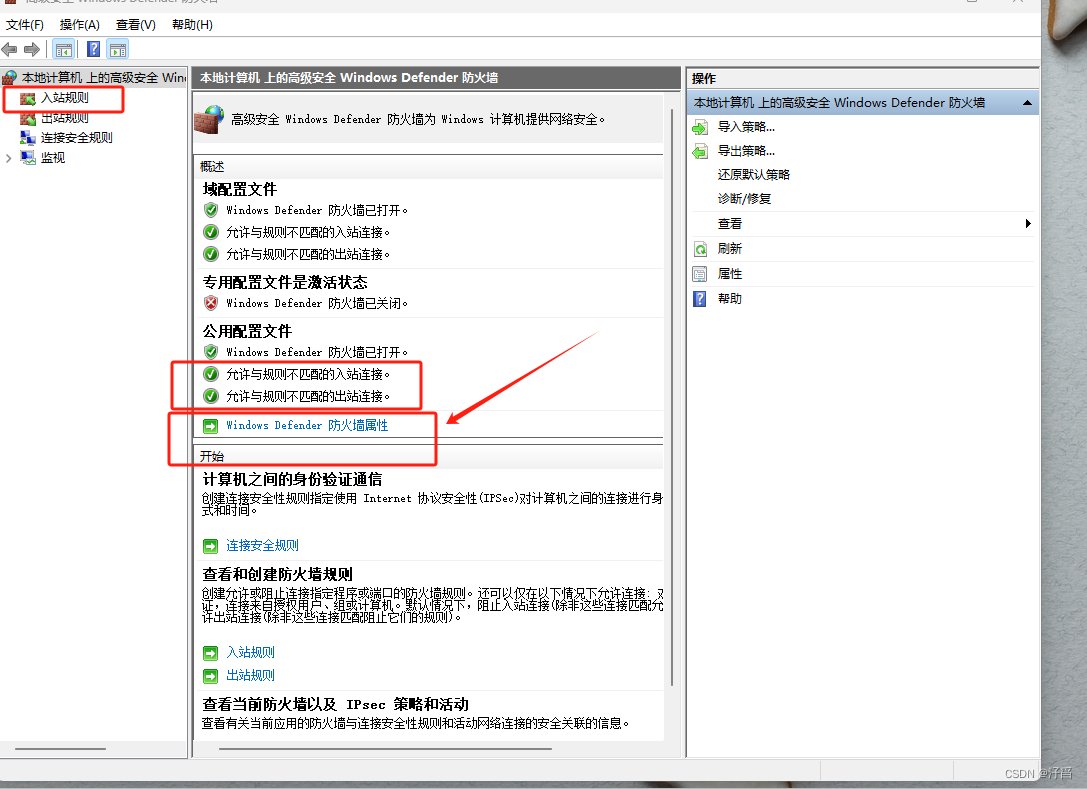Click the left tree horizontal scrollbar

pyautogui.click(x=60, y=749)
